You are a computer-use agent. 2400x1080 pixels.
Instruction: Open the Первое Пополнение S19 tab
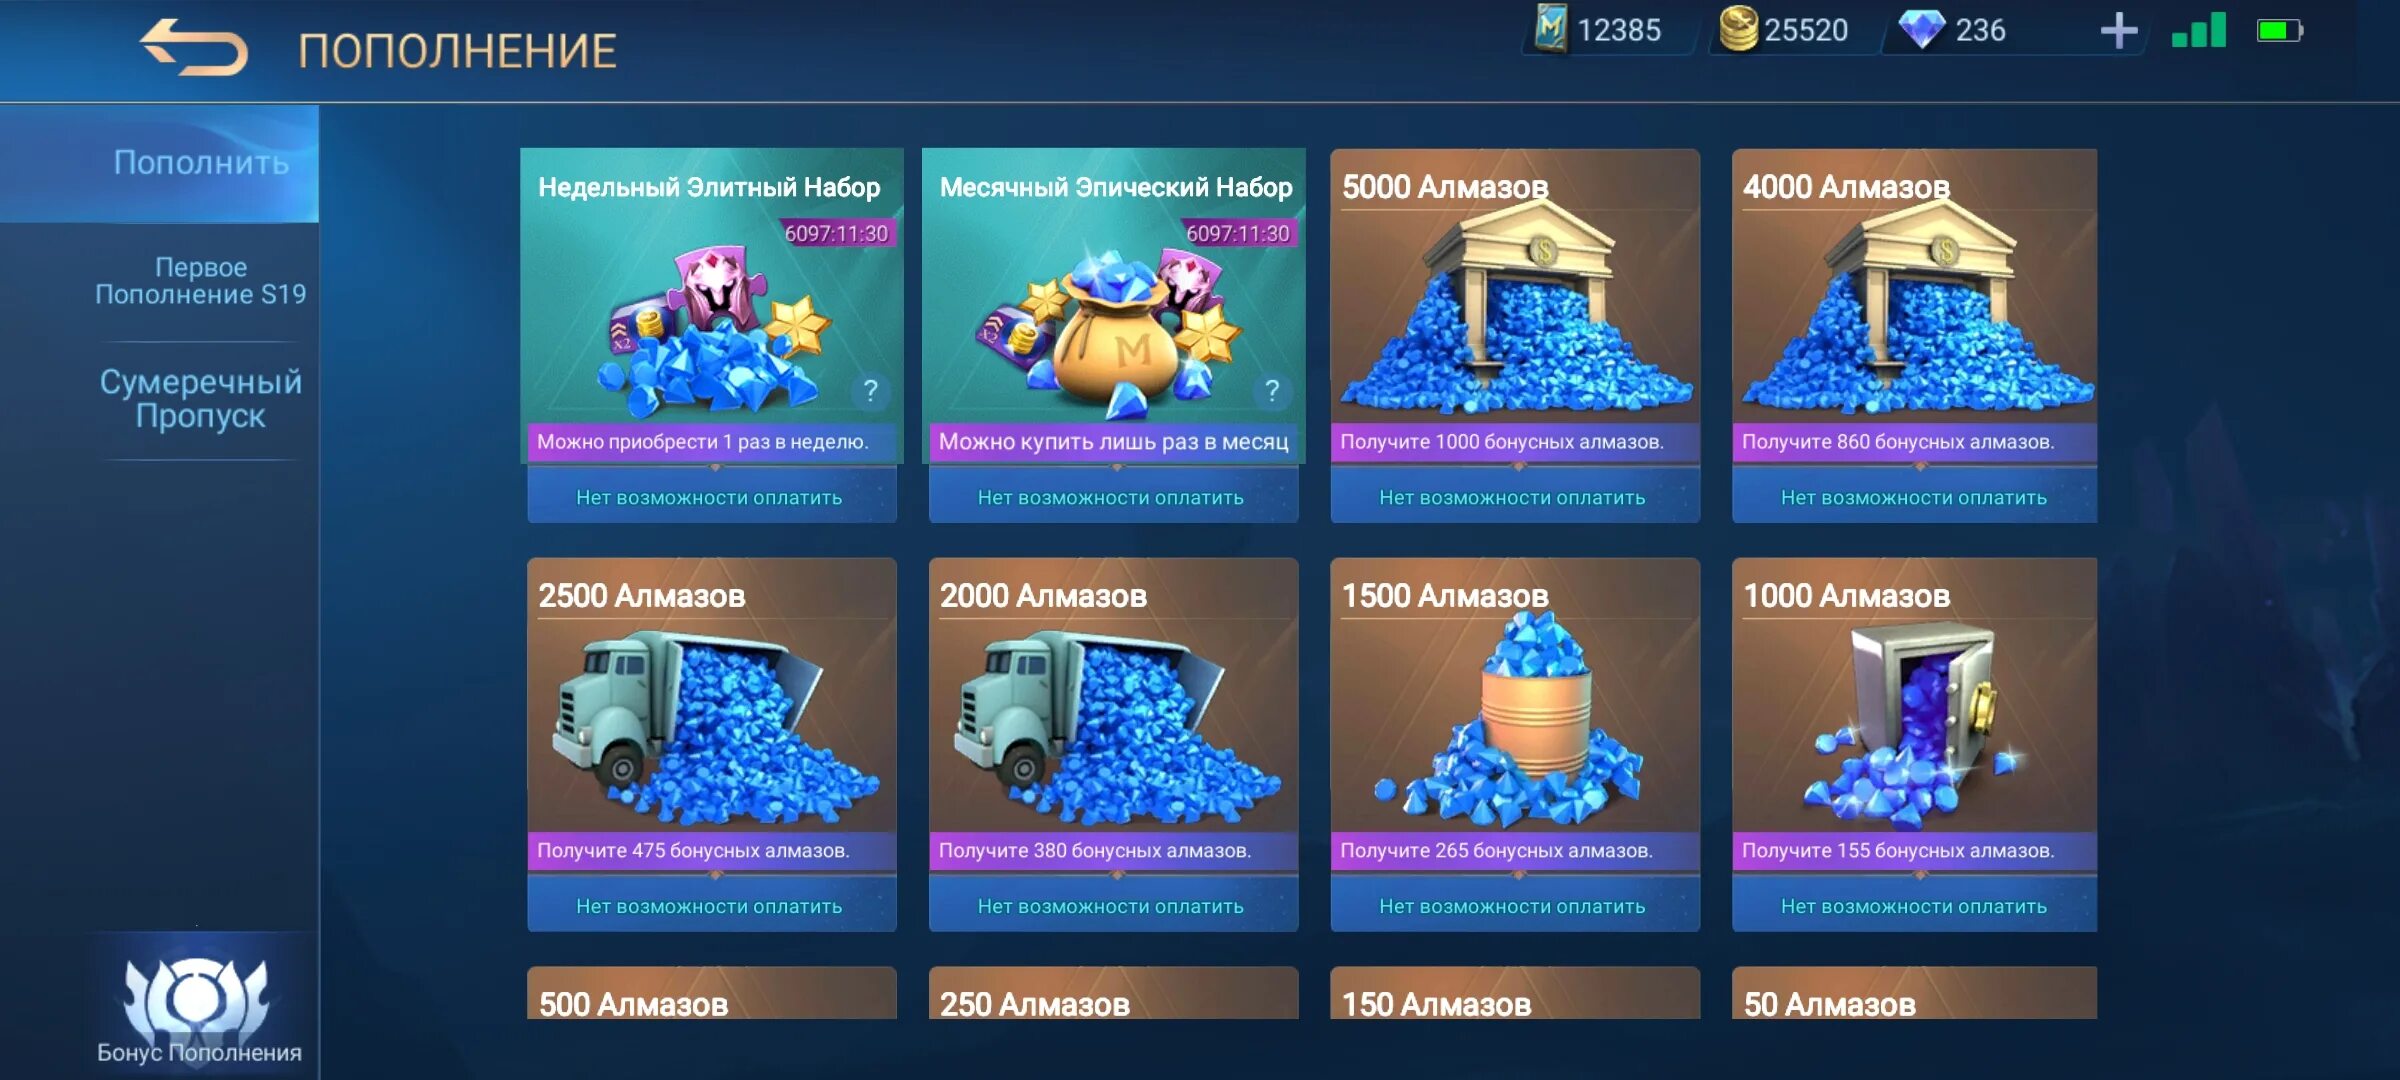pyautogui.click(x=200, y=281)
